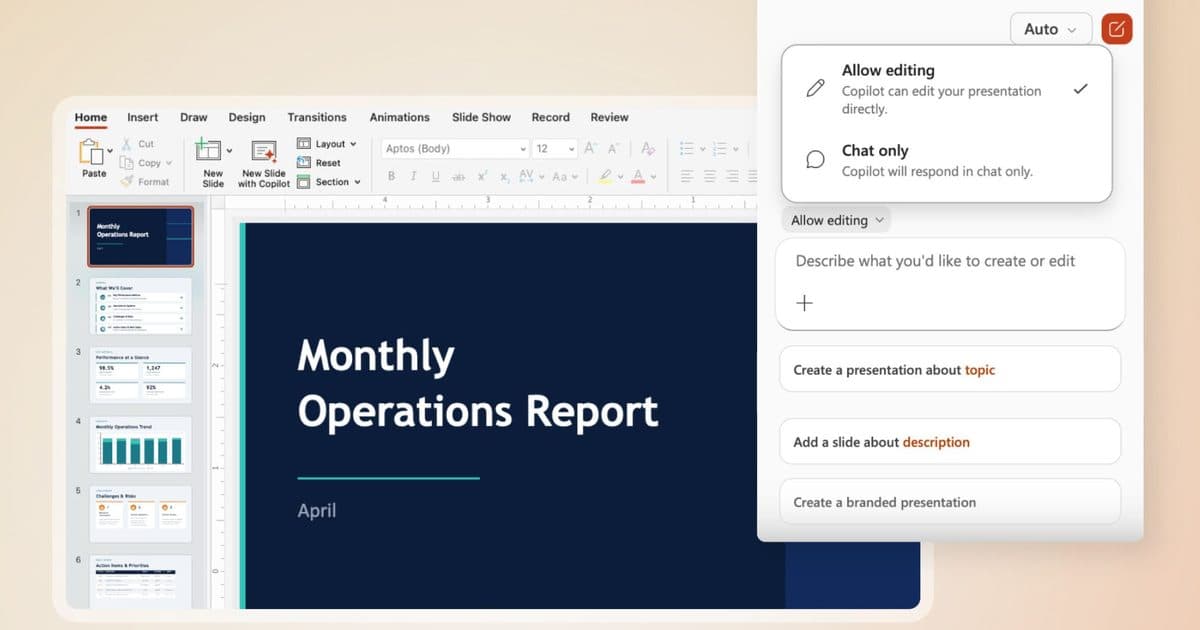The height and width of the screenshot is (630, 1200).
Task: Switch to the Animations ribbon tab
Action: [400, 117]
